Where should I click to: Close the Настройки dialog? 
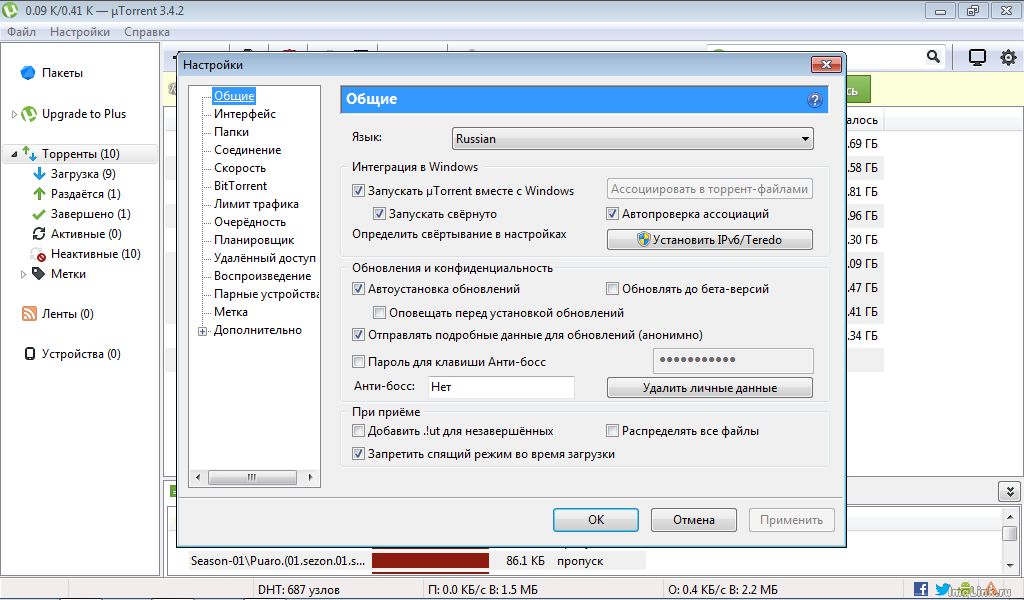pos(826,64)
